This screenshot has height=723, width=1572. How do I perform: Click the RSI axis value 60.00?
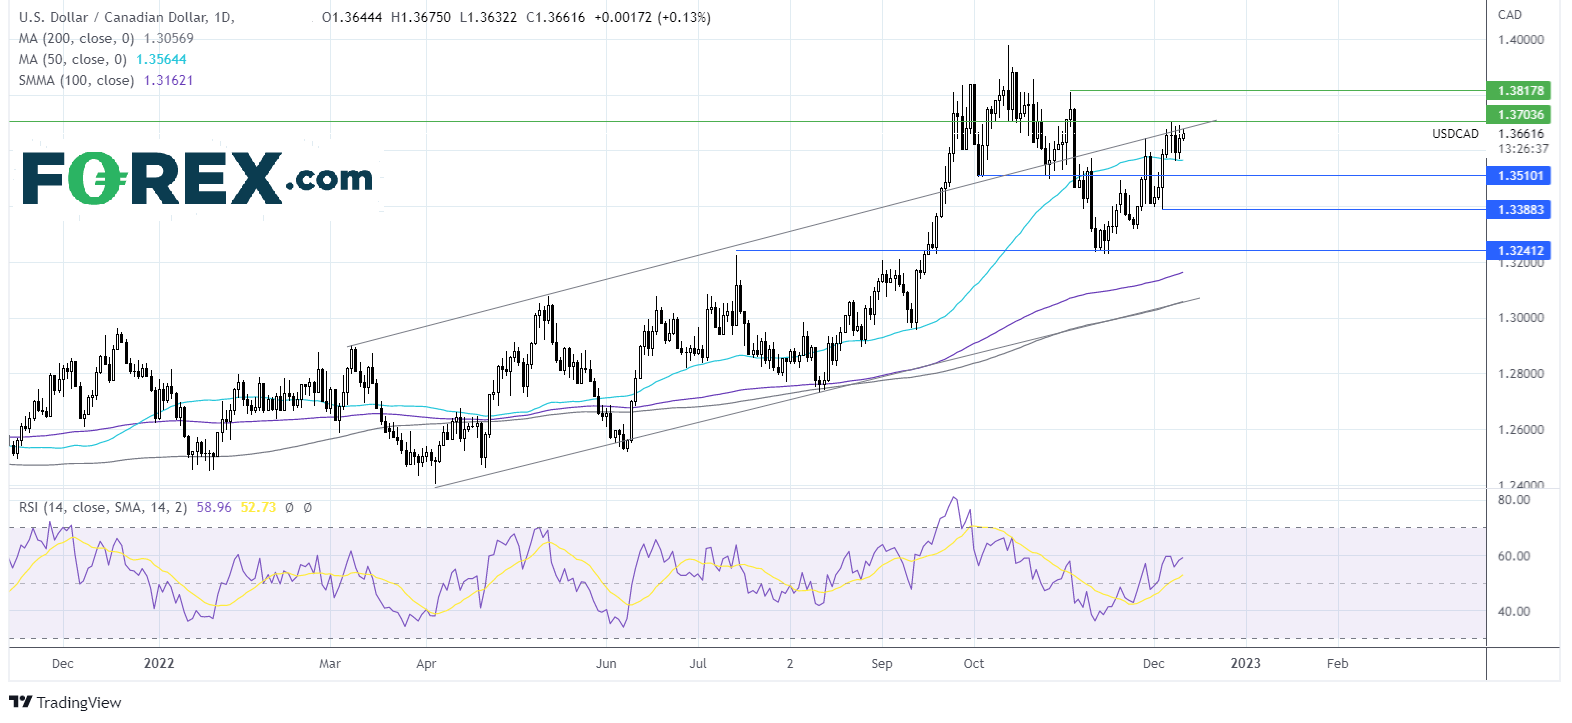[x=1513, y=556]
